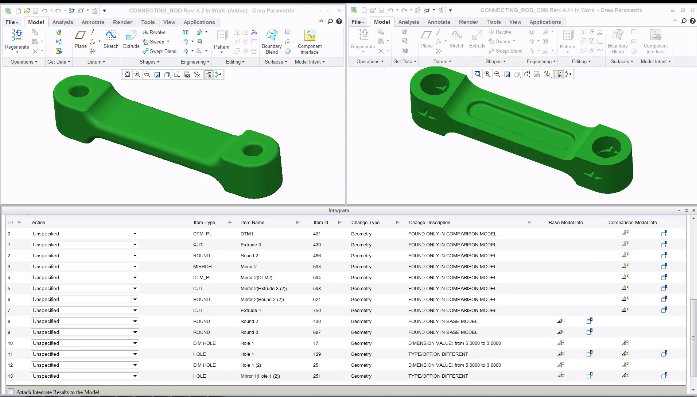Choose Swept Blend in the left window
This screenshot has width=697, height=397.
[160, 51]
